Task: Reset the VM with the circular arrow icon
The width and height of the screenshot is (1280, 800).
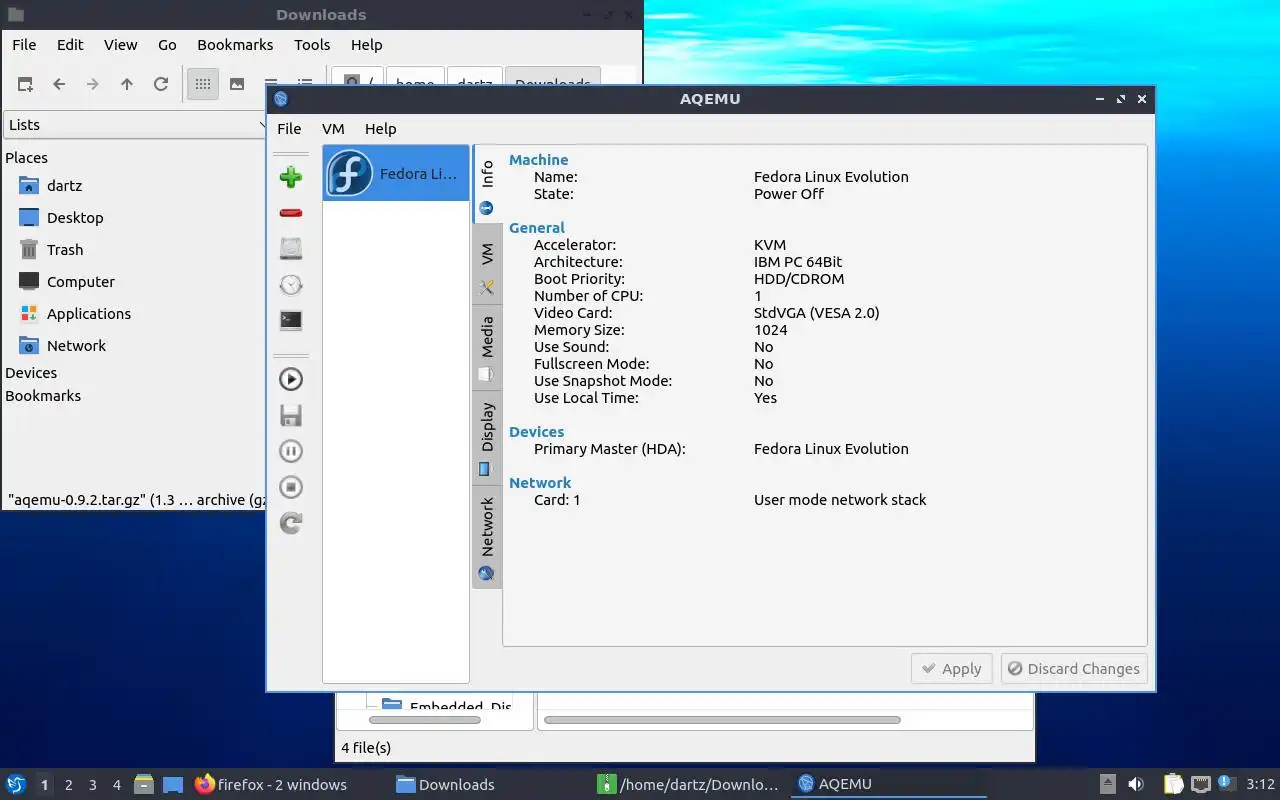Action: click(291, 523)
